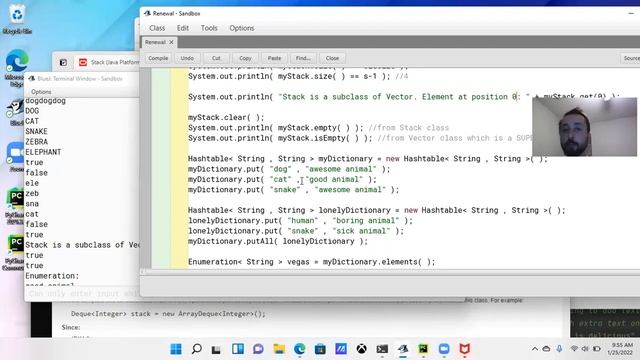Viewport: 640px width, 360px height.
Task: Open Task View from the taskbar
Action: (216, 349)
